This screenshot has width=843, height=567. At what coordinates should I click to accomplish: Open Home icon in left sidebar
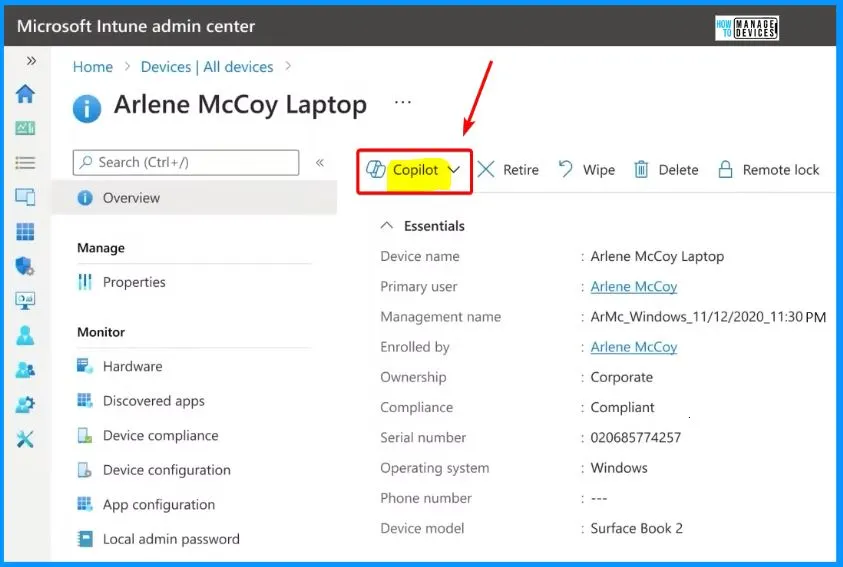(x=25, y=94)
